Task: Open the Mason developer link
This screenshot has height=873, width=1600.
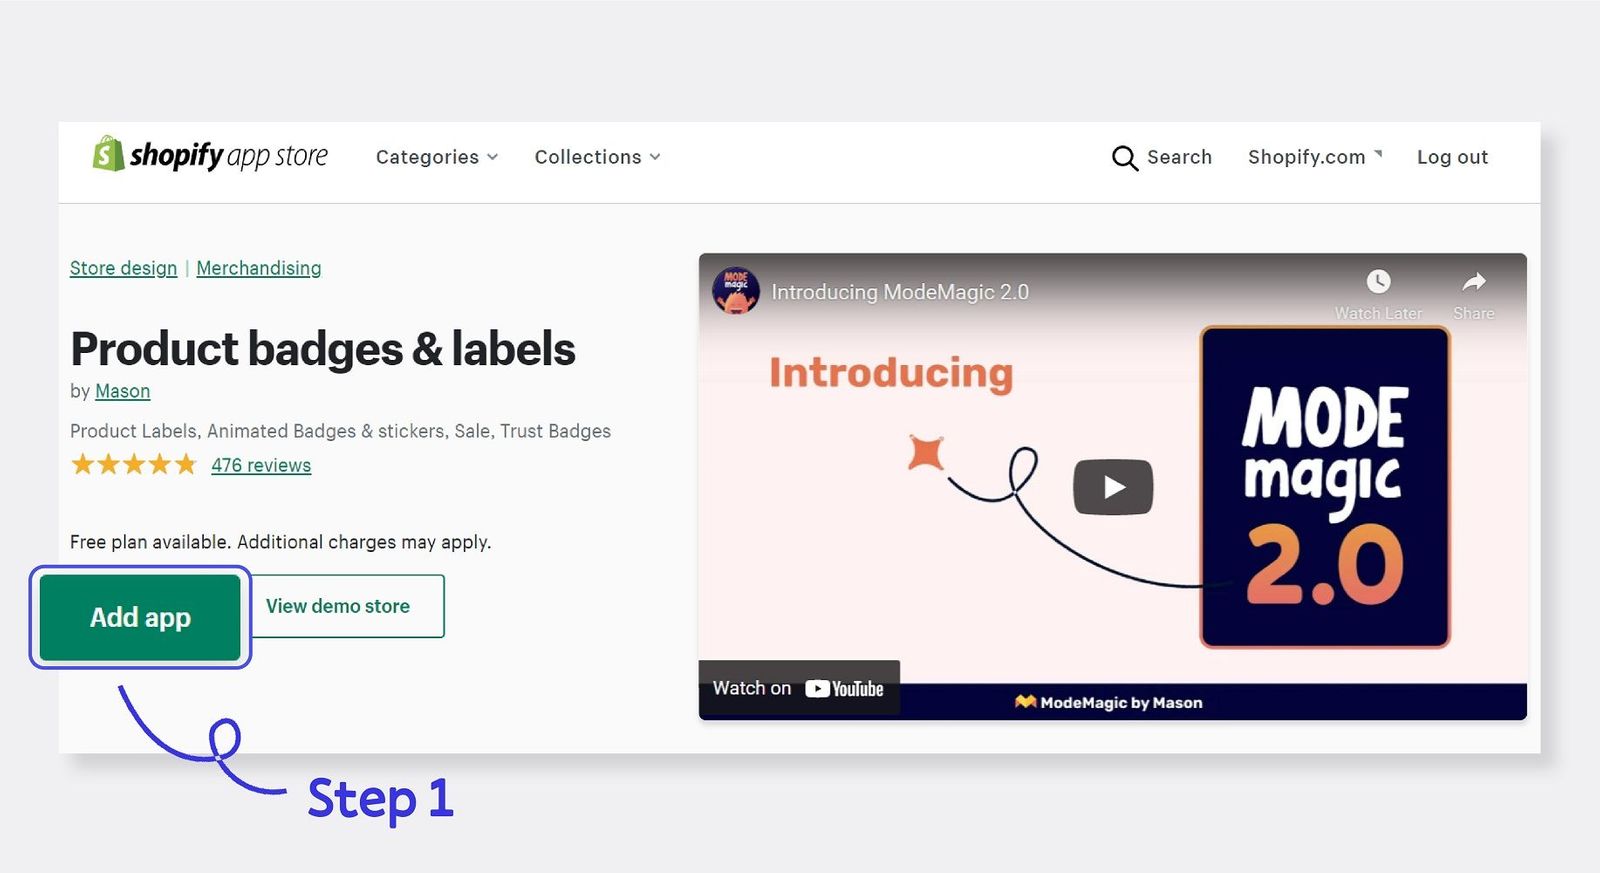Action: point(122,391)
